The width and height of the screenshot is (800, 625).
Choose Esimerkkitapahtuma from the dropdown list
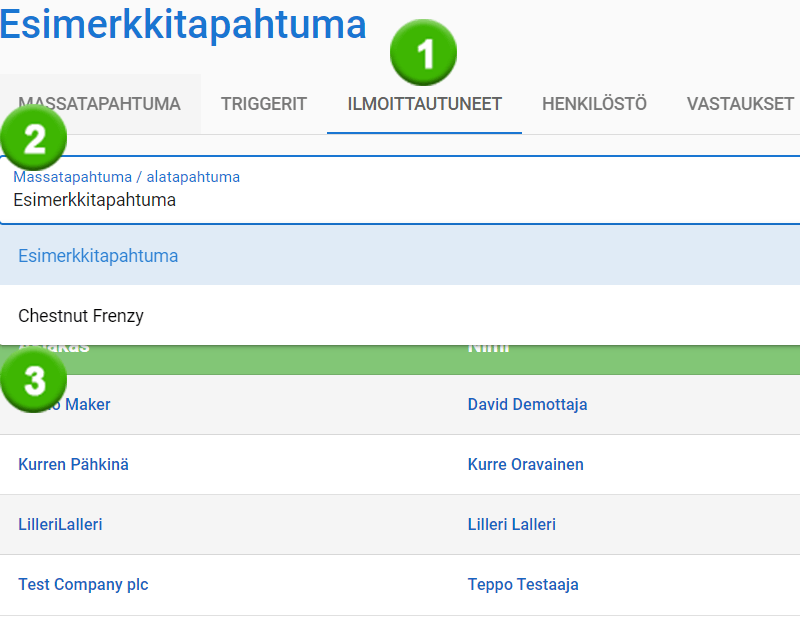[x=98, y=256]
